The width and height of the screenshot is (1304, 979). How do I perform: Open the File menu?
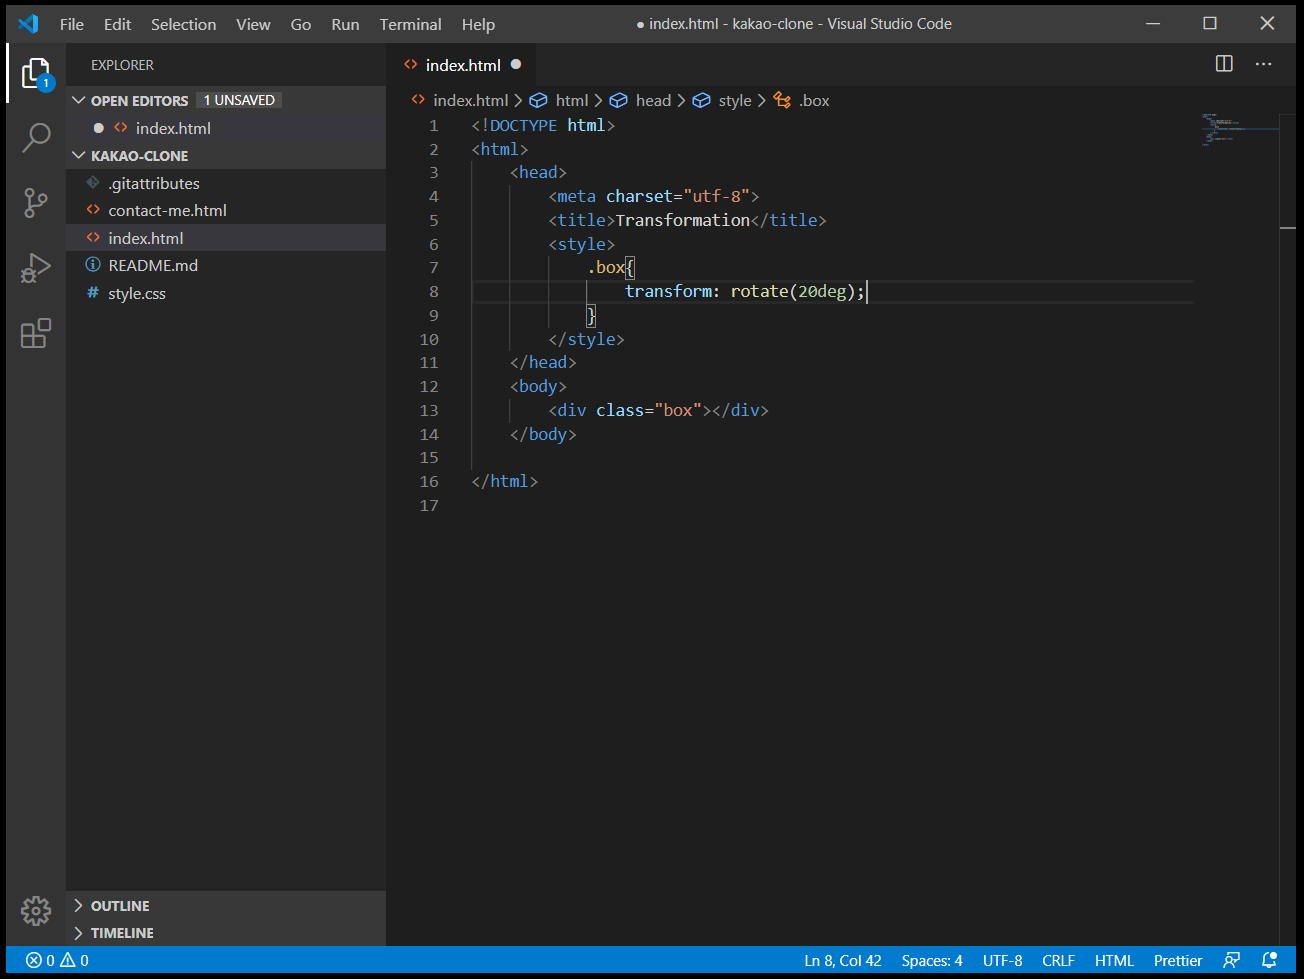tap(72, 24)
